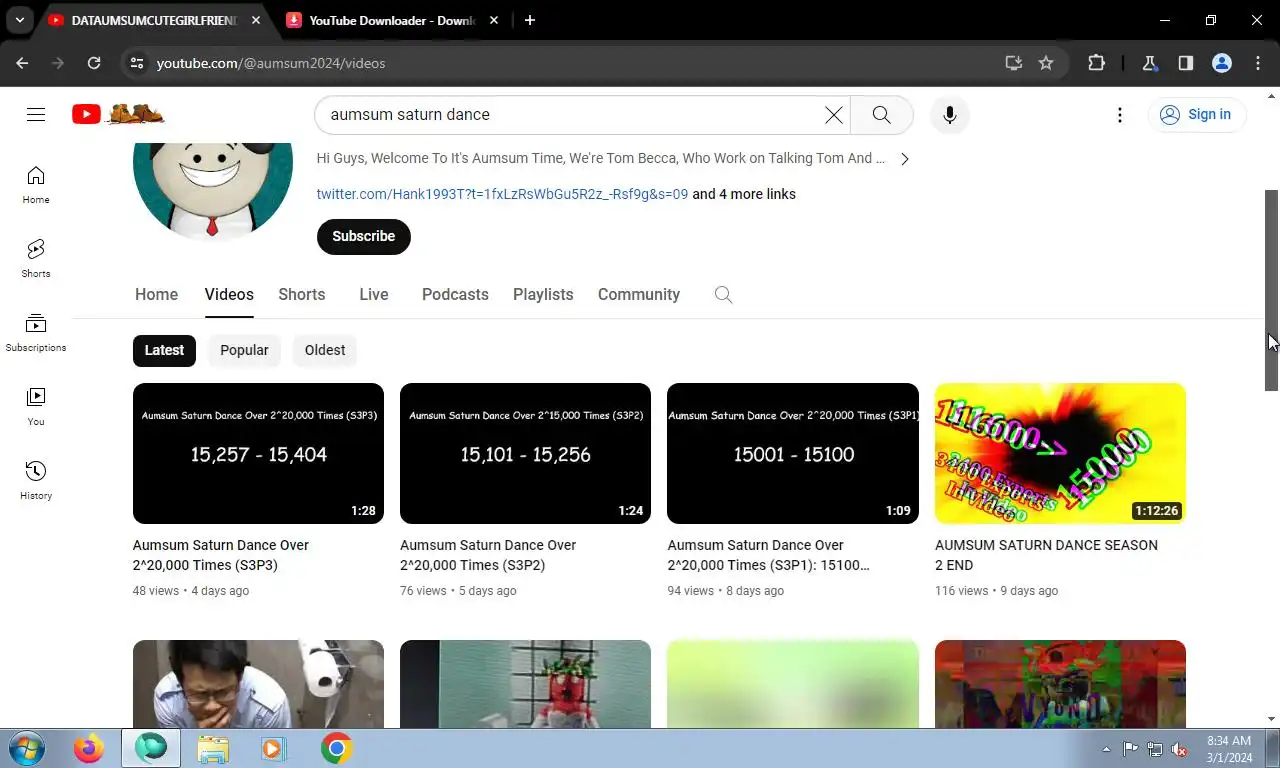The width and height of the screenshot is (1280, 768).
Task: Play thumbnail showing 15,257 - 15,404
Action: [258, 453]
